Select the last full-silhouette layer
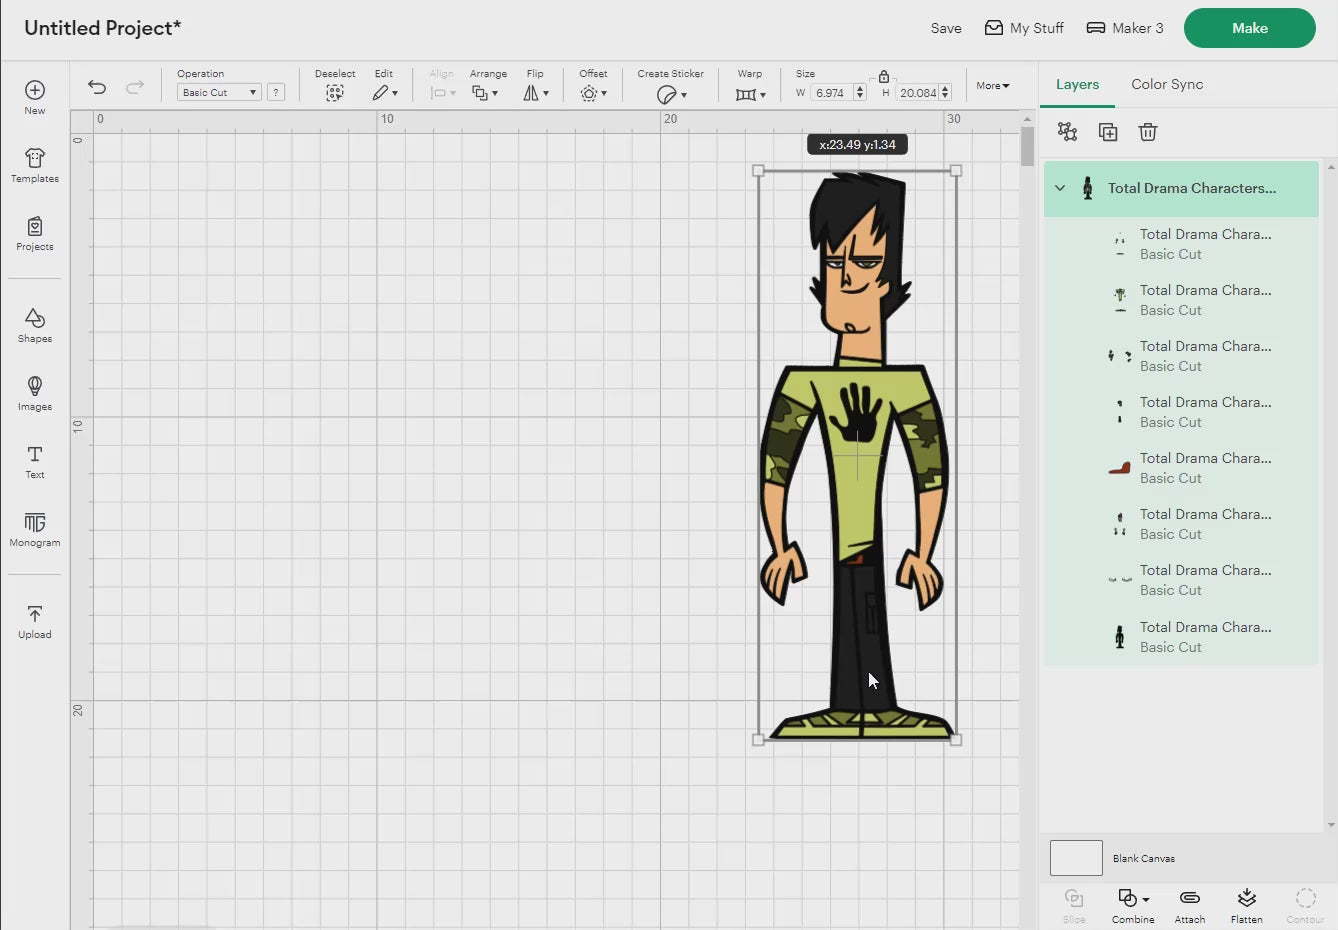The width and height of the screenshot is (1338, 930). pos(1181,637)
